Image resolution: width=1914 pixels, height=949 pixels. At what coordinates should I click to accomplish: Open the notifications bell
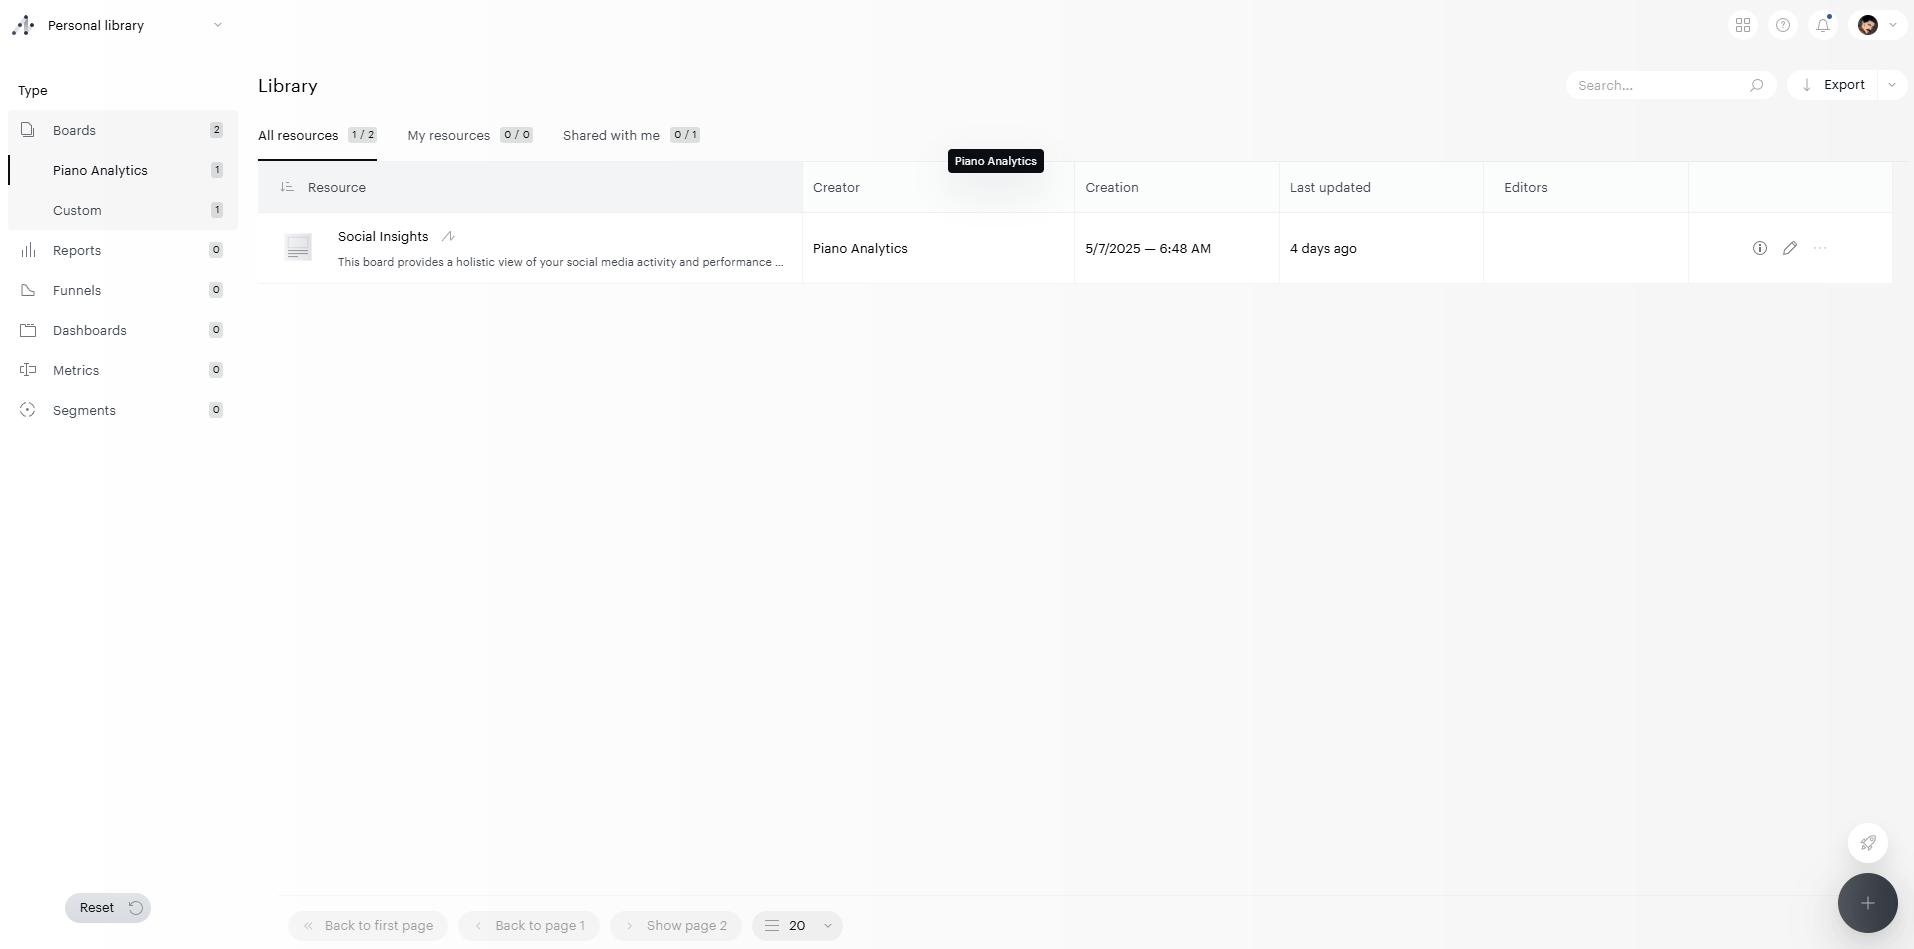pos(1823,25)
